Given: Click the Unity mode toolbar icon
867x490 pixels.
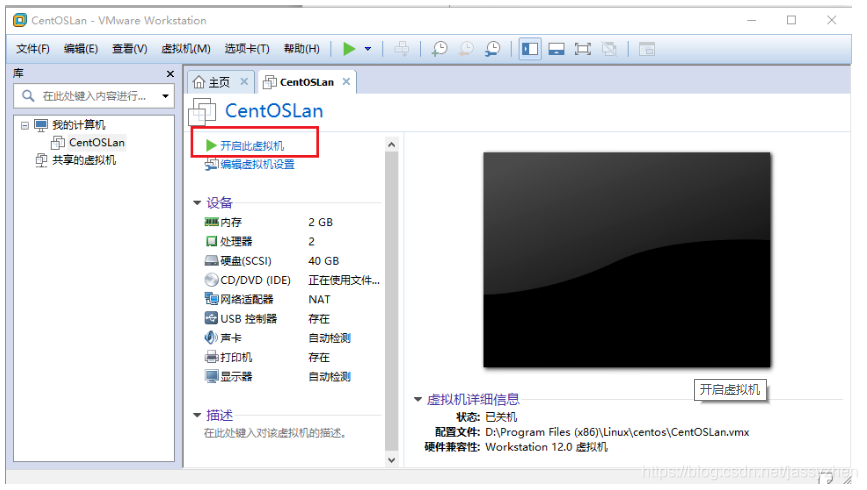Looking at the screenshot, I should [609, 49].
